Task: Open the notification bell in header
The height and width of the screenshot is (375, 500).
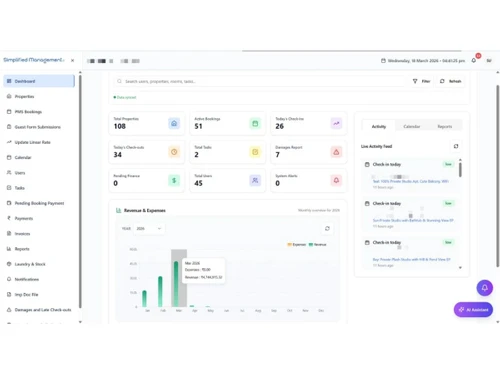Action: tap(474, 60)
